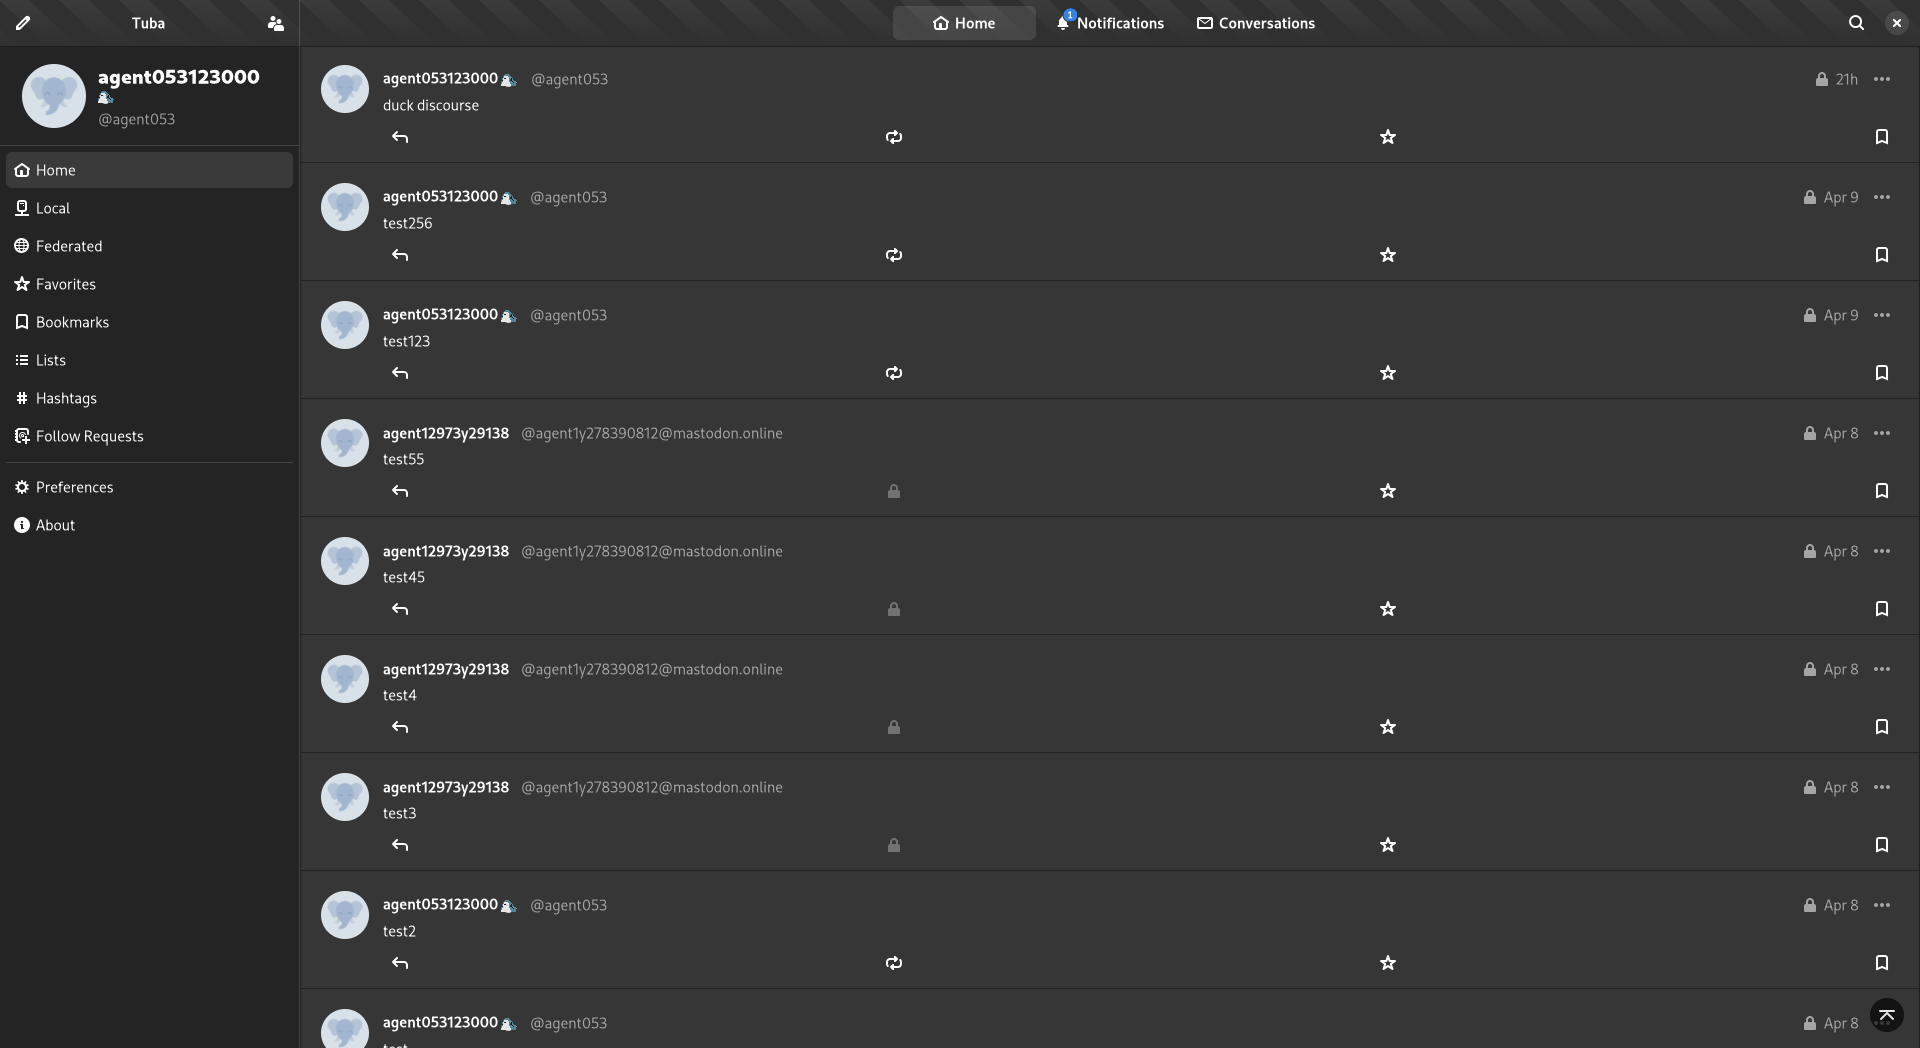Viewport: 1920px width, 1048px height.
Task: Open agent12973y29138's profile avatar
Action: coord(344,443)
